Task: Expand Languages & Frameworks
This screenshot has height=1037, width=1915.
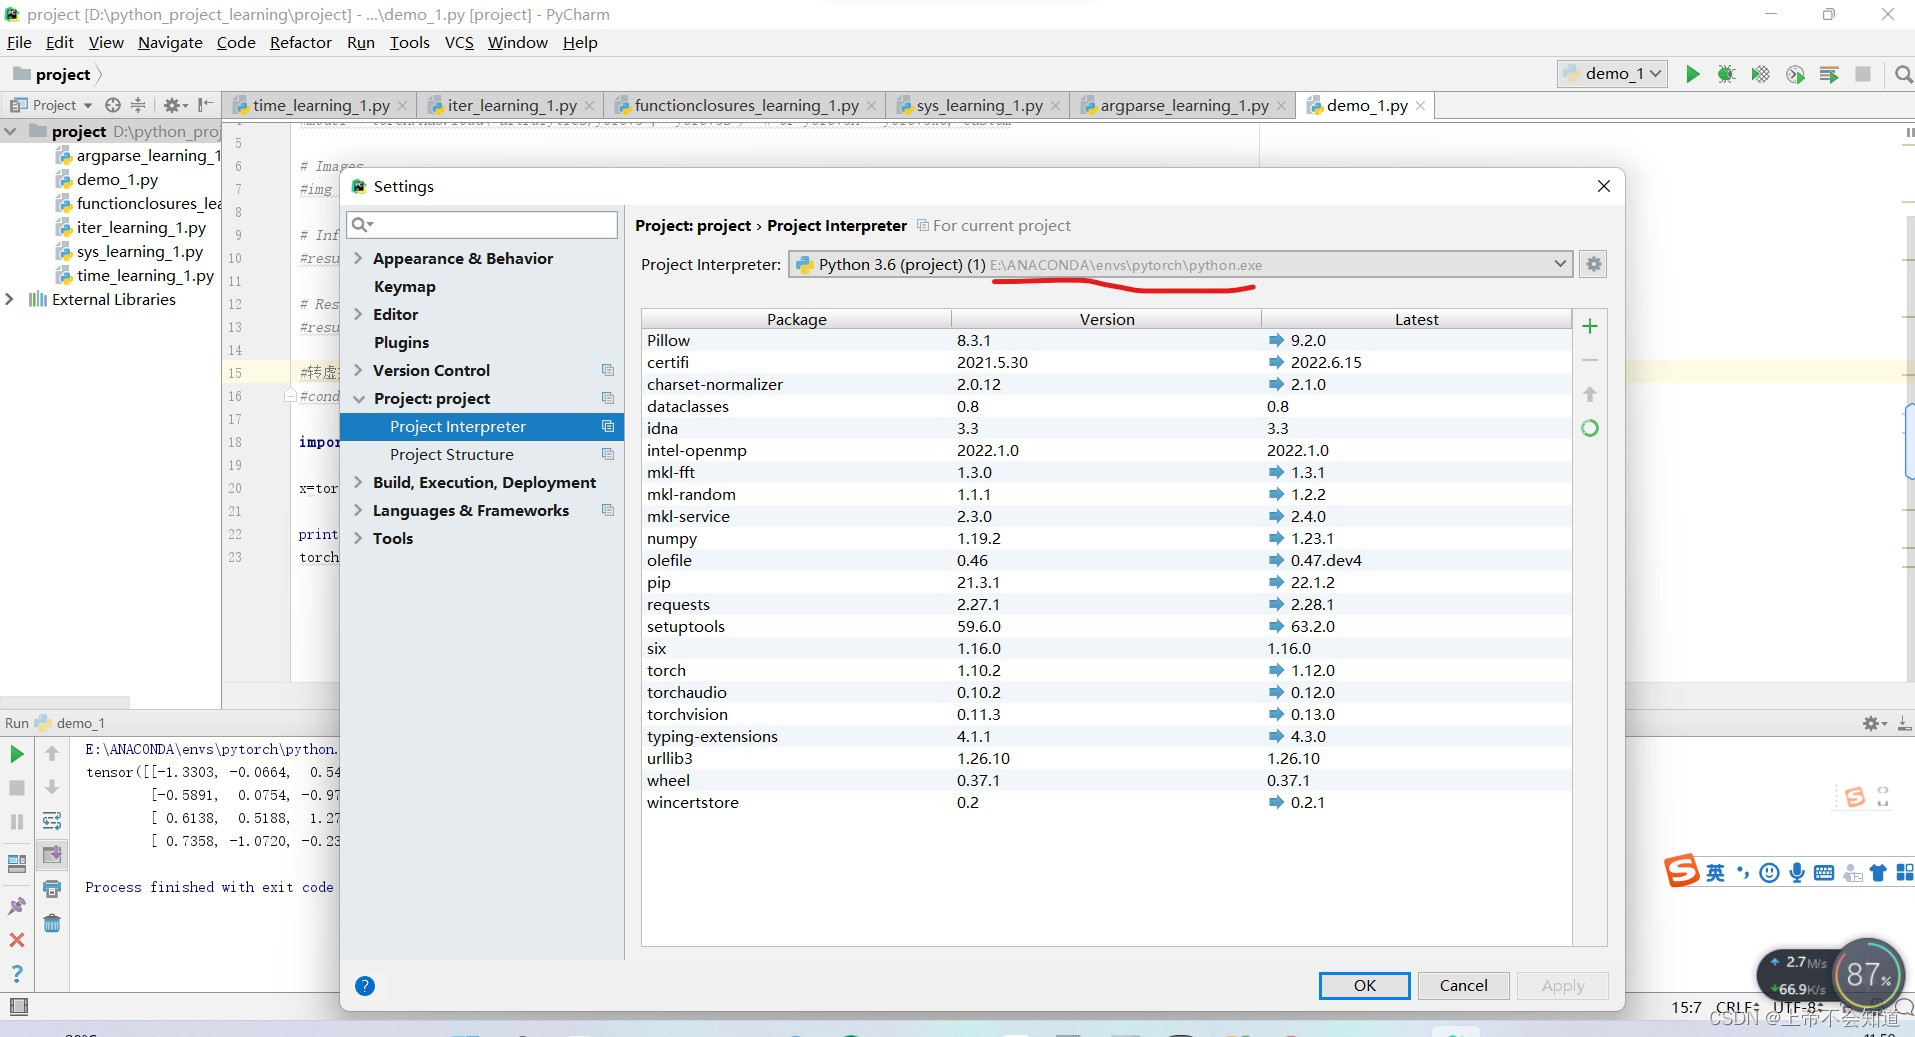Action: point(358,510)
